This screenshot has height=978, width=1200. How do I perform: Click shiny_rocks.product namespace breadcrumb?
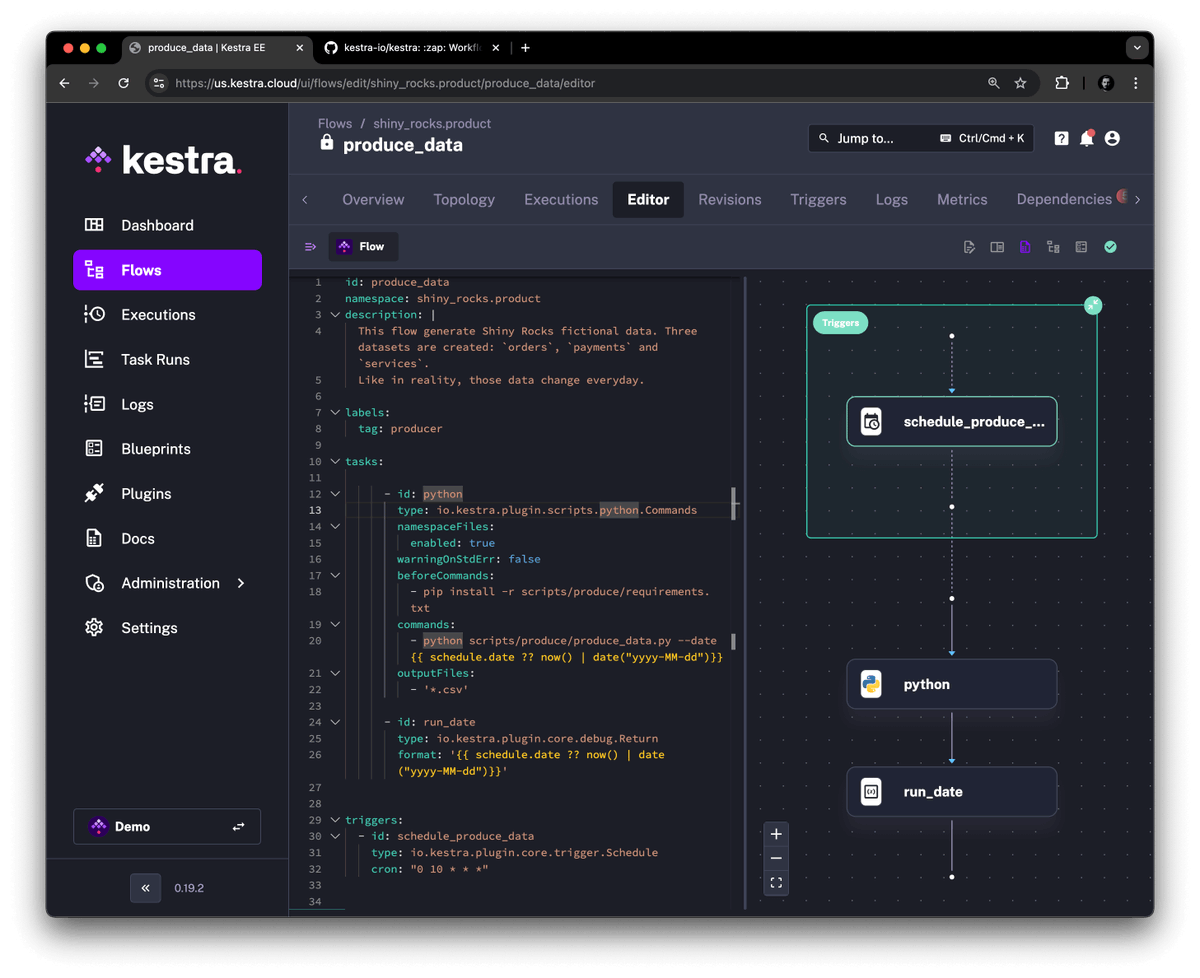click(432, 124)
